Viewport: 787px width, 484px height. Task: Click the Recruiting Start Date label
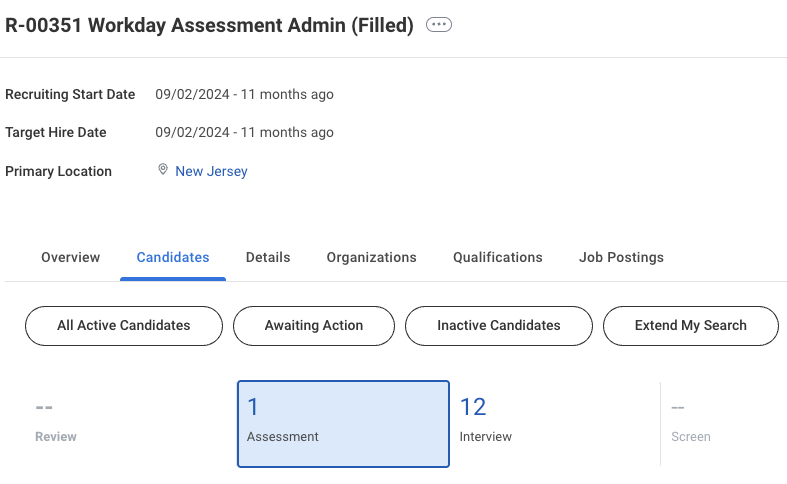(x=70, y=94)
